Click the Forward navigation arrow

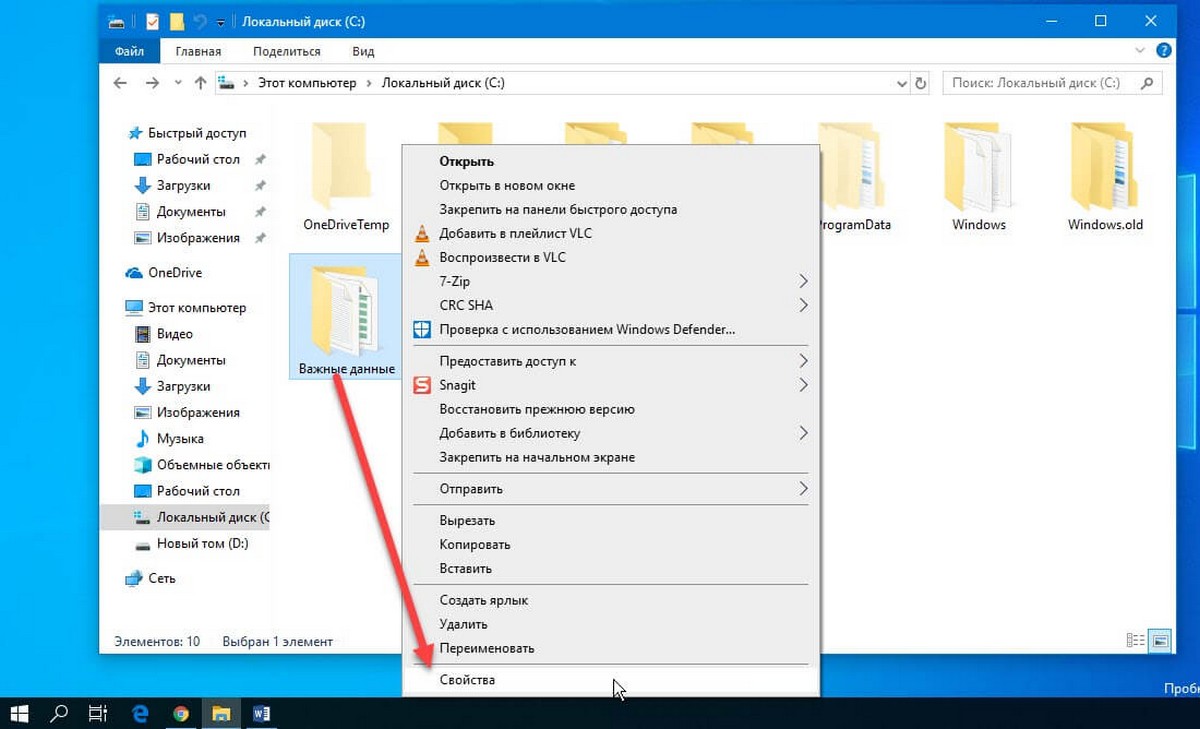(x=152, y=83)
